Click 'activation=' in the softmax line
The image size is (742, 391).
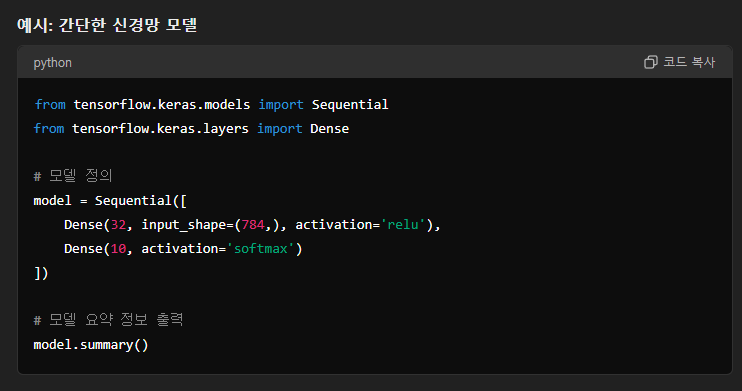184,249
